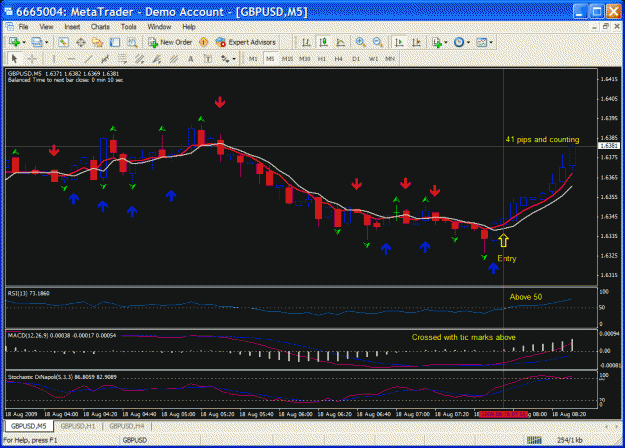
Task: Select the D1 timeframe button
Action: click(356, 59)
